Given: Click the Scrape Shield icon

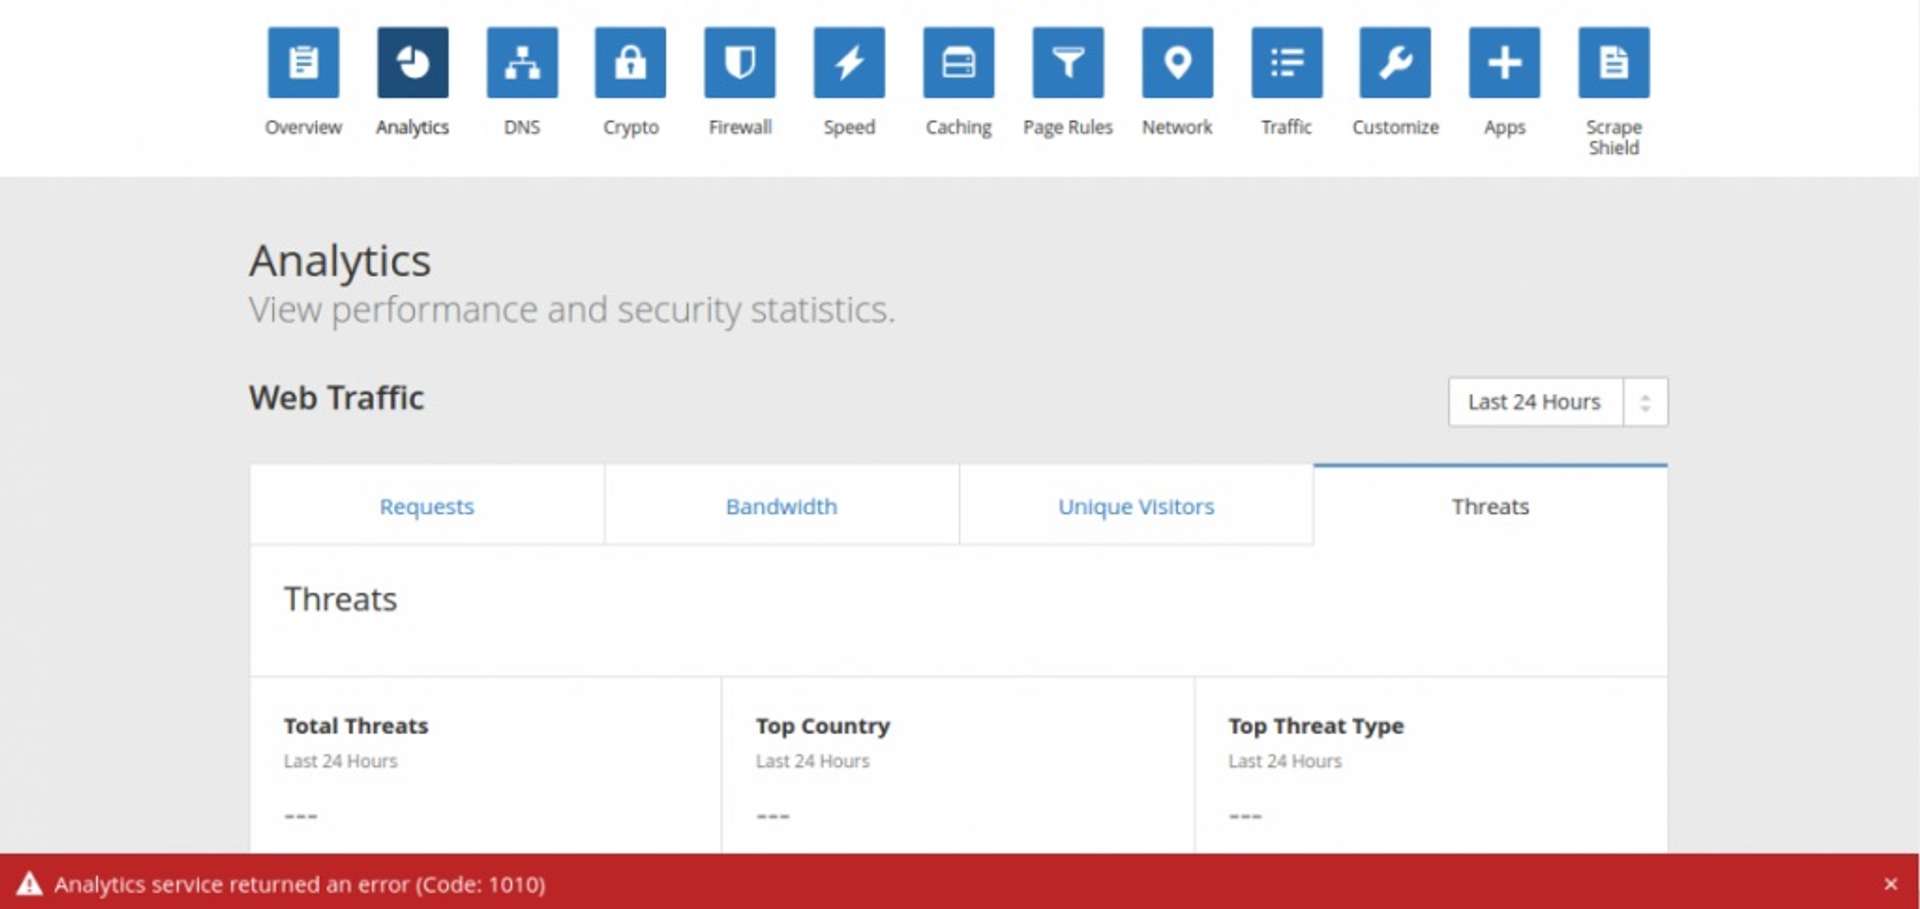Looking at the screenshot, I should (1613, 62).
